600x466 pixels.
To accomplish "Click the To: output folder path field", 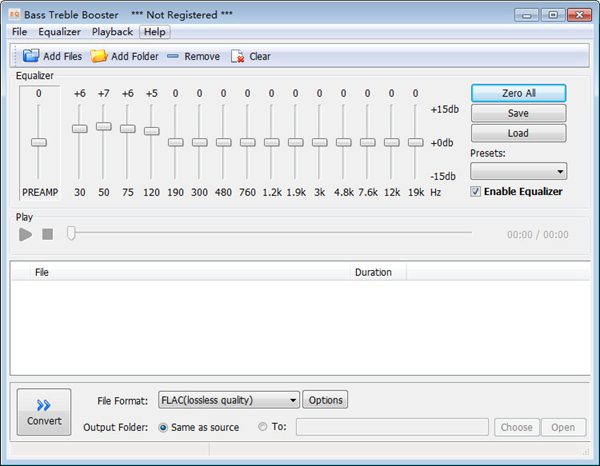I will click(x=392, y=427).
